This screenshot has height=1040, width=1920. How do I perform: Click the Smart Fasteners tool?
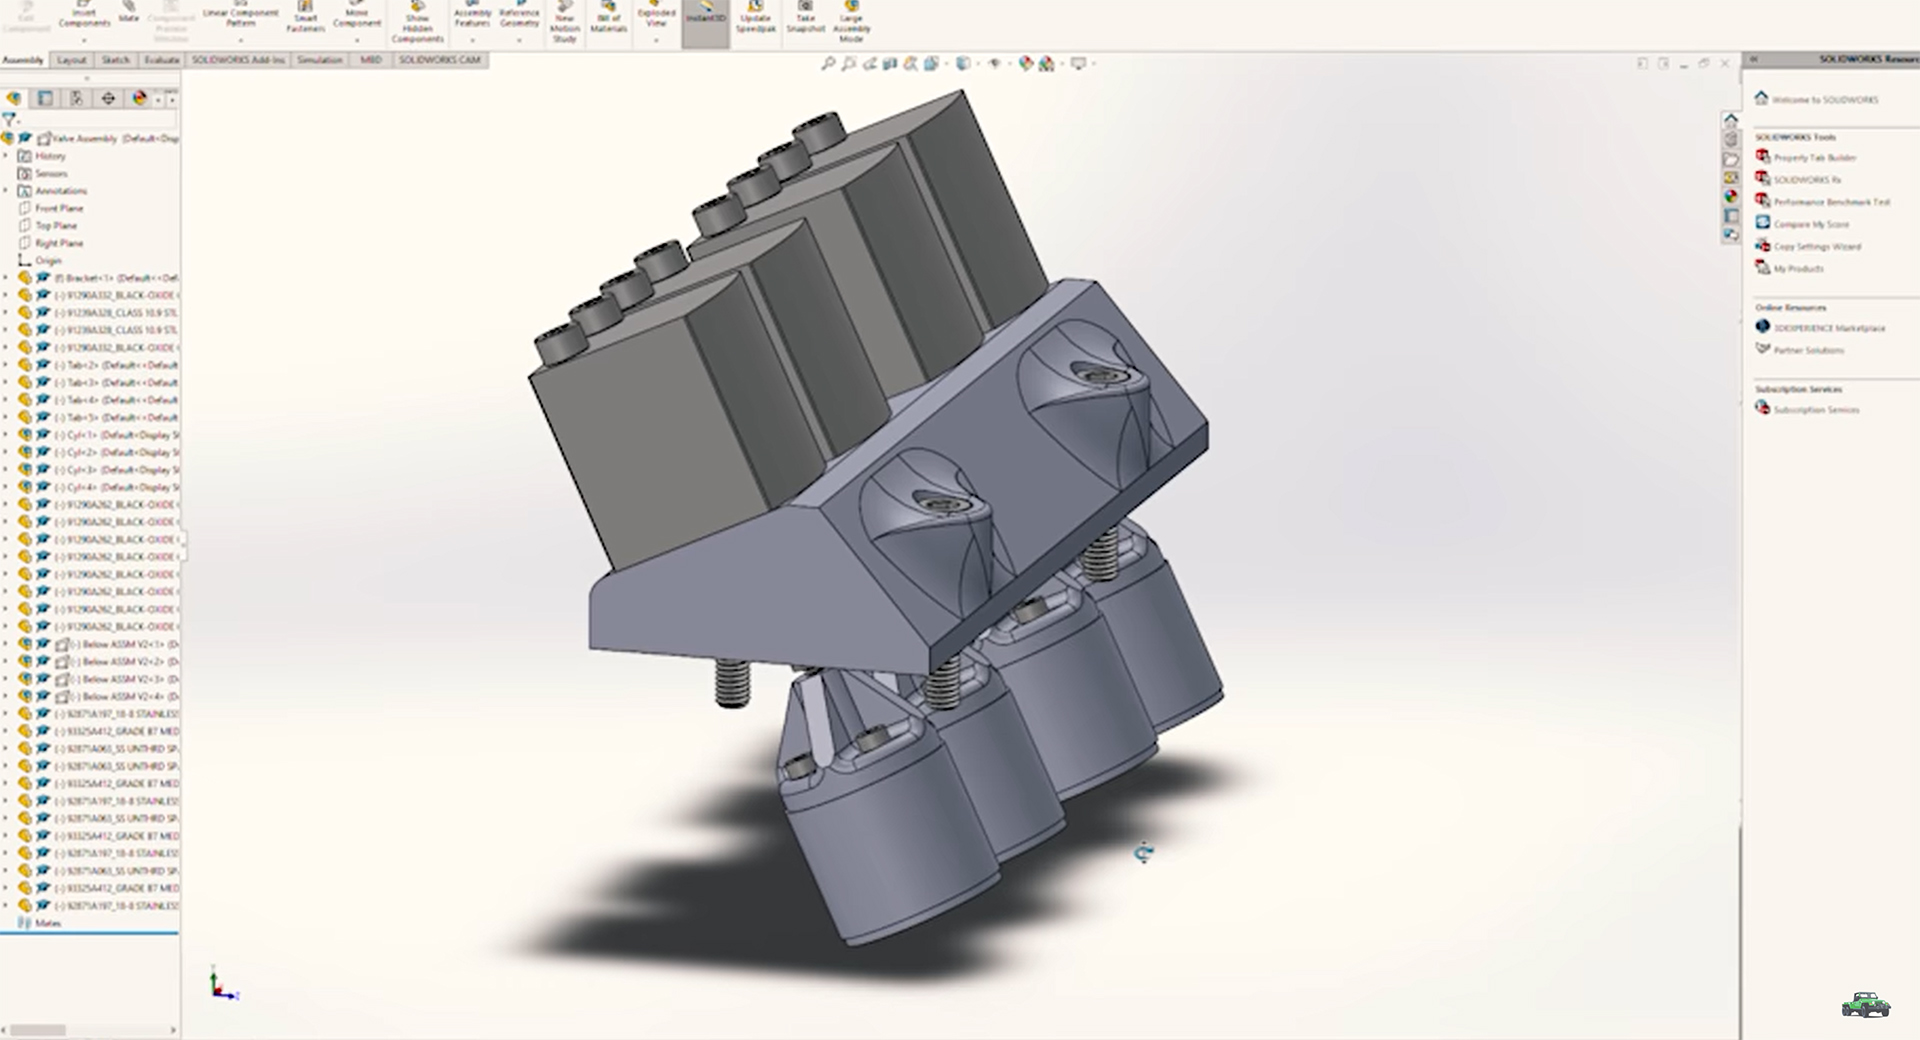(306, 20)
